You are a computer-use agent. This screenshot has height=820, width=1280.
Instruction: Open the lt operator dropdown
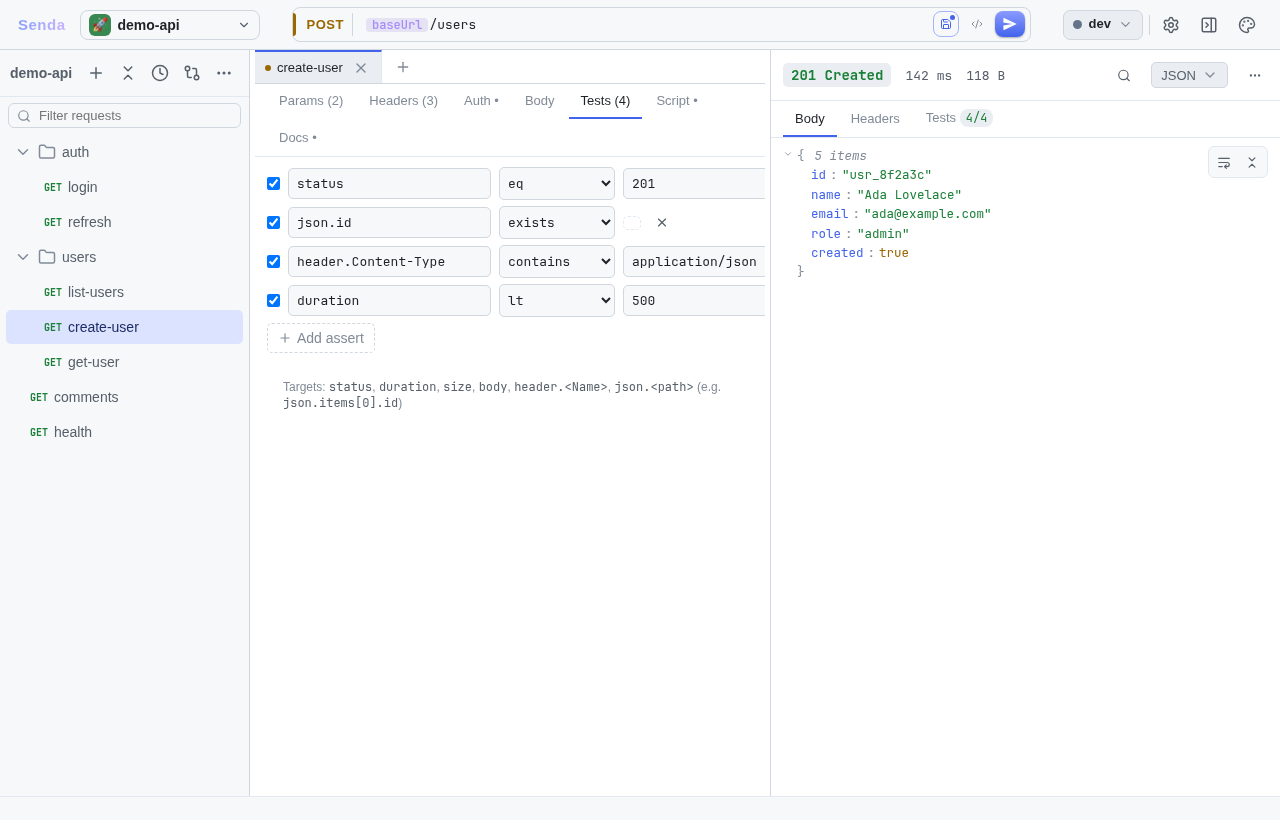click(x=557, y=301)
